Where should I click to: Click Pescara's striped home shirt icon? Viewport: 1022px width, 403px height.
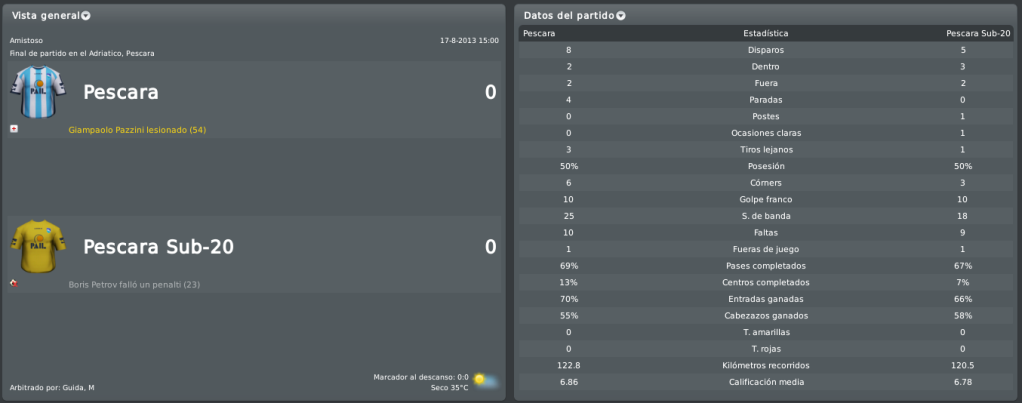tap(38, 91)
